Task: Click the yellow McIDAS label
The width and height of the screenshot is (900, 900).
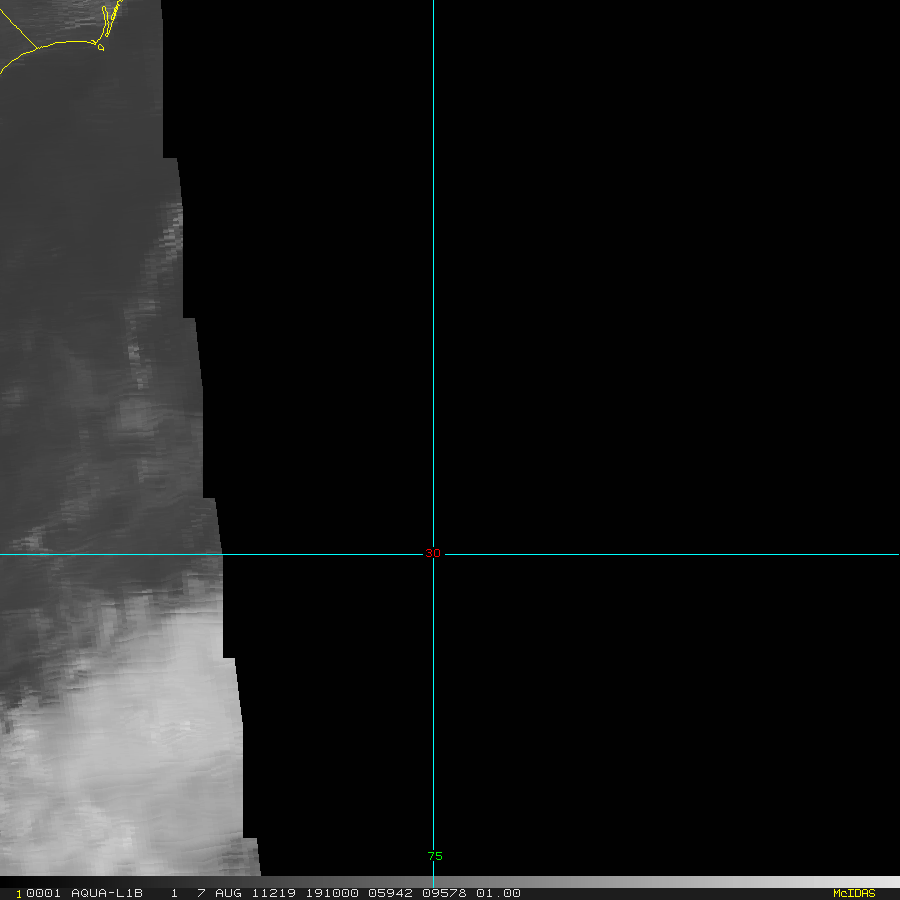Action: [853, 893]
